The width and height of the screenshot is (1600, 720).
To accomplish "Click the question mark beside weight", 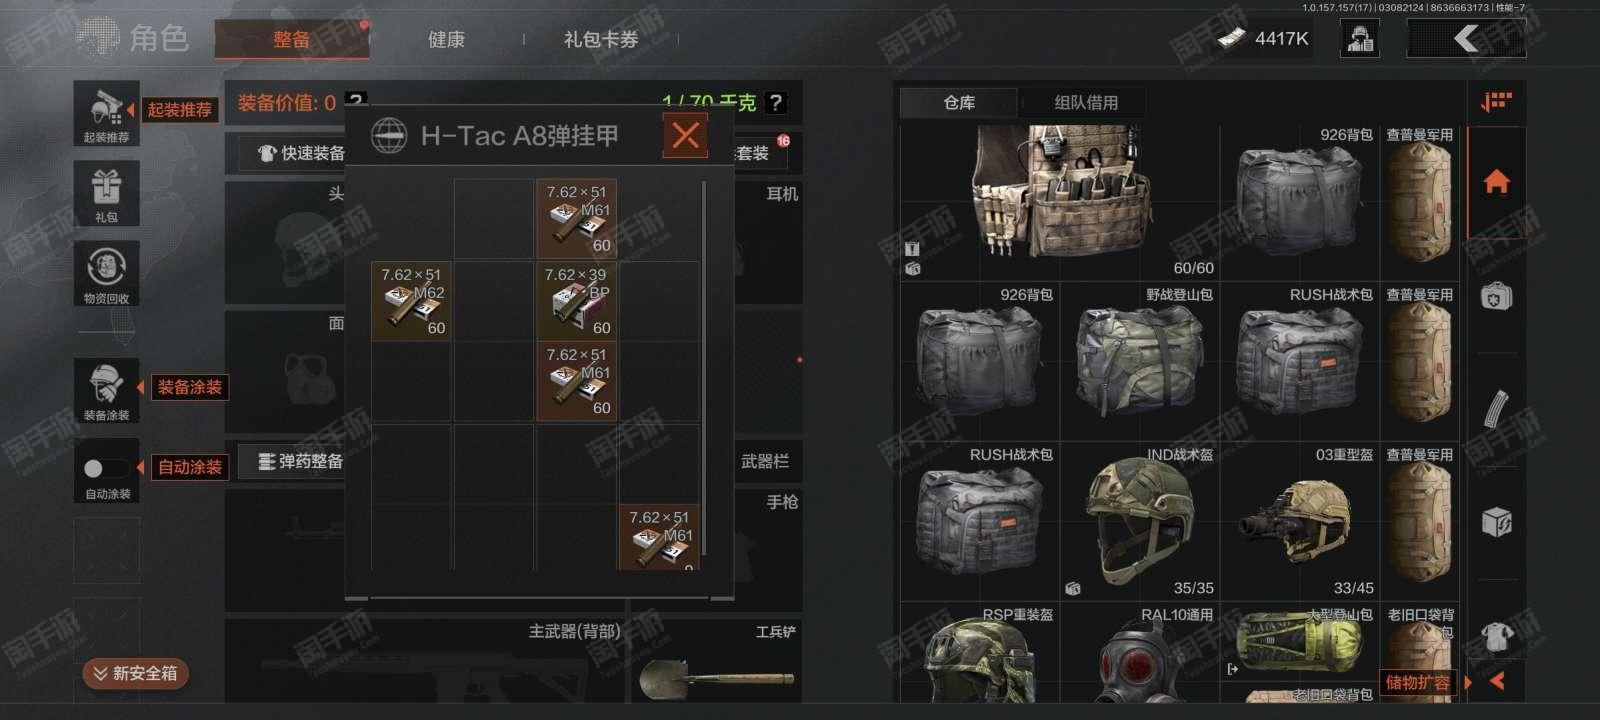I will [x=775, y=103].
